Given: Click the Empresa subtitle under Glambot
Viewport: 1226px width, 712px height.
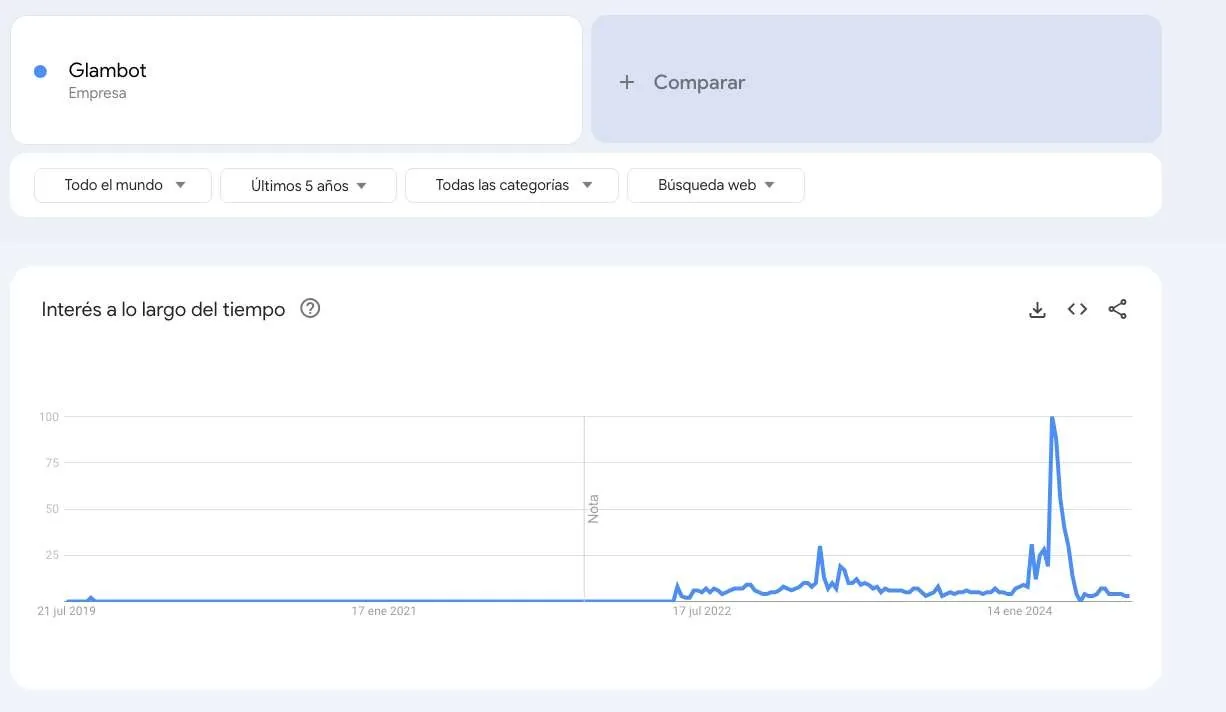Looking at the screenshot, I should click(97, 93).
